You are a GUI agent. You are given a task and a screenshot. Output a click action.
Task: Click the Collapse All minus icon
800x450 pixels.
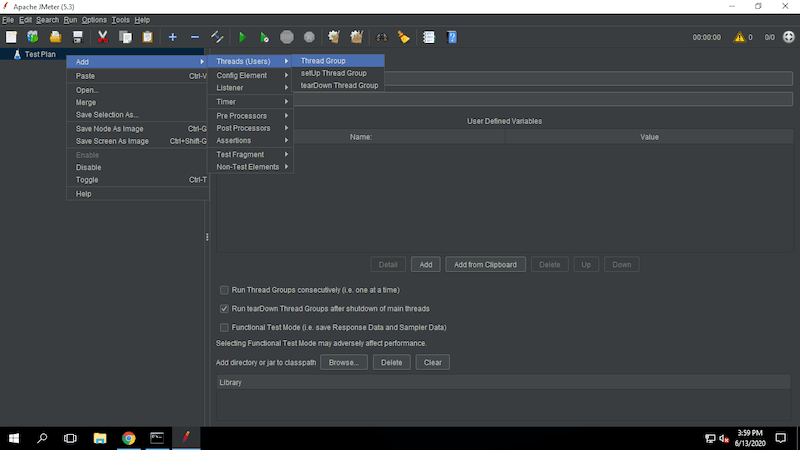pyautogui.click(x=195, y=37)
